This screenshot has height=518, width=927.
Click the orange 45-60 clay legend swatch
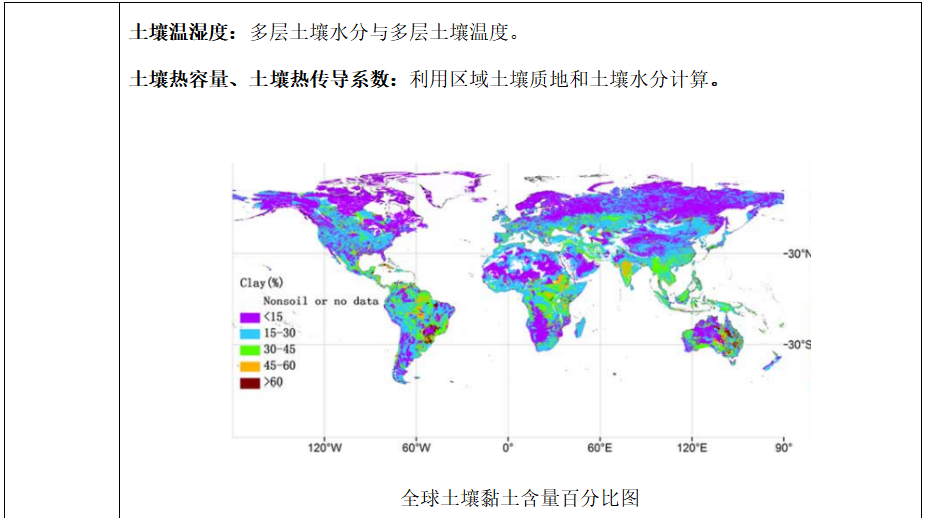click(249, 367)
